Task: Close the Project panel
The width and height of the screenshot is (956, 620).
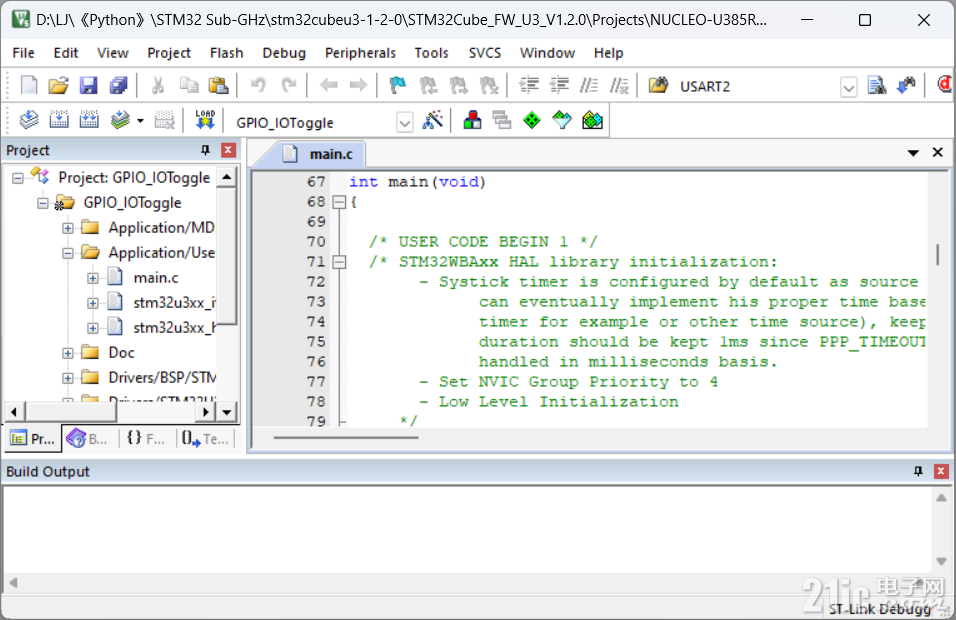Action: (228, 150)
